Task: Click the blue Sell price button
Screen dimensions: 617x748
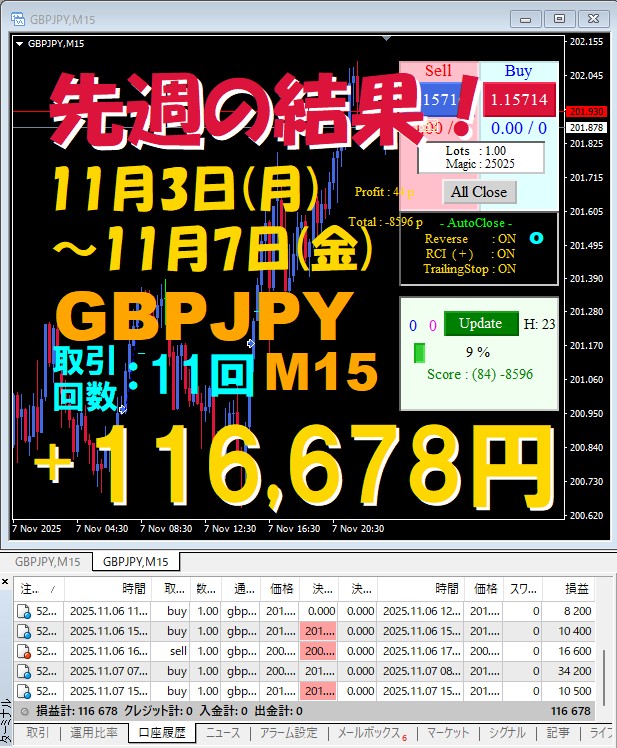Action: point(439,99)
